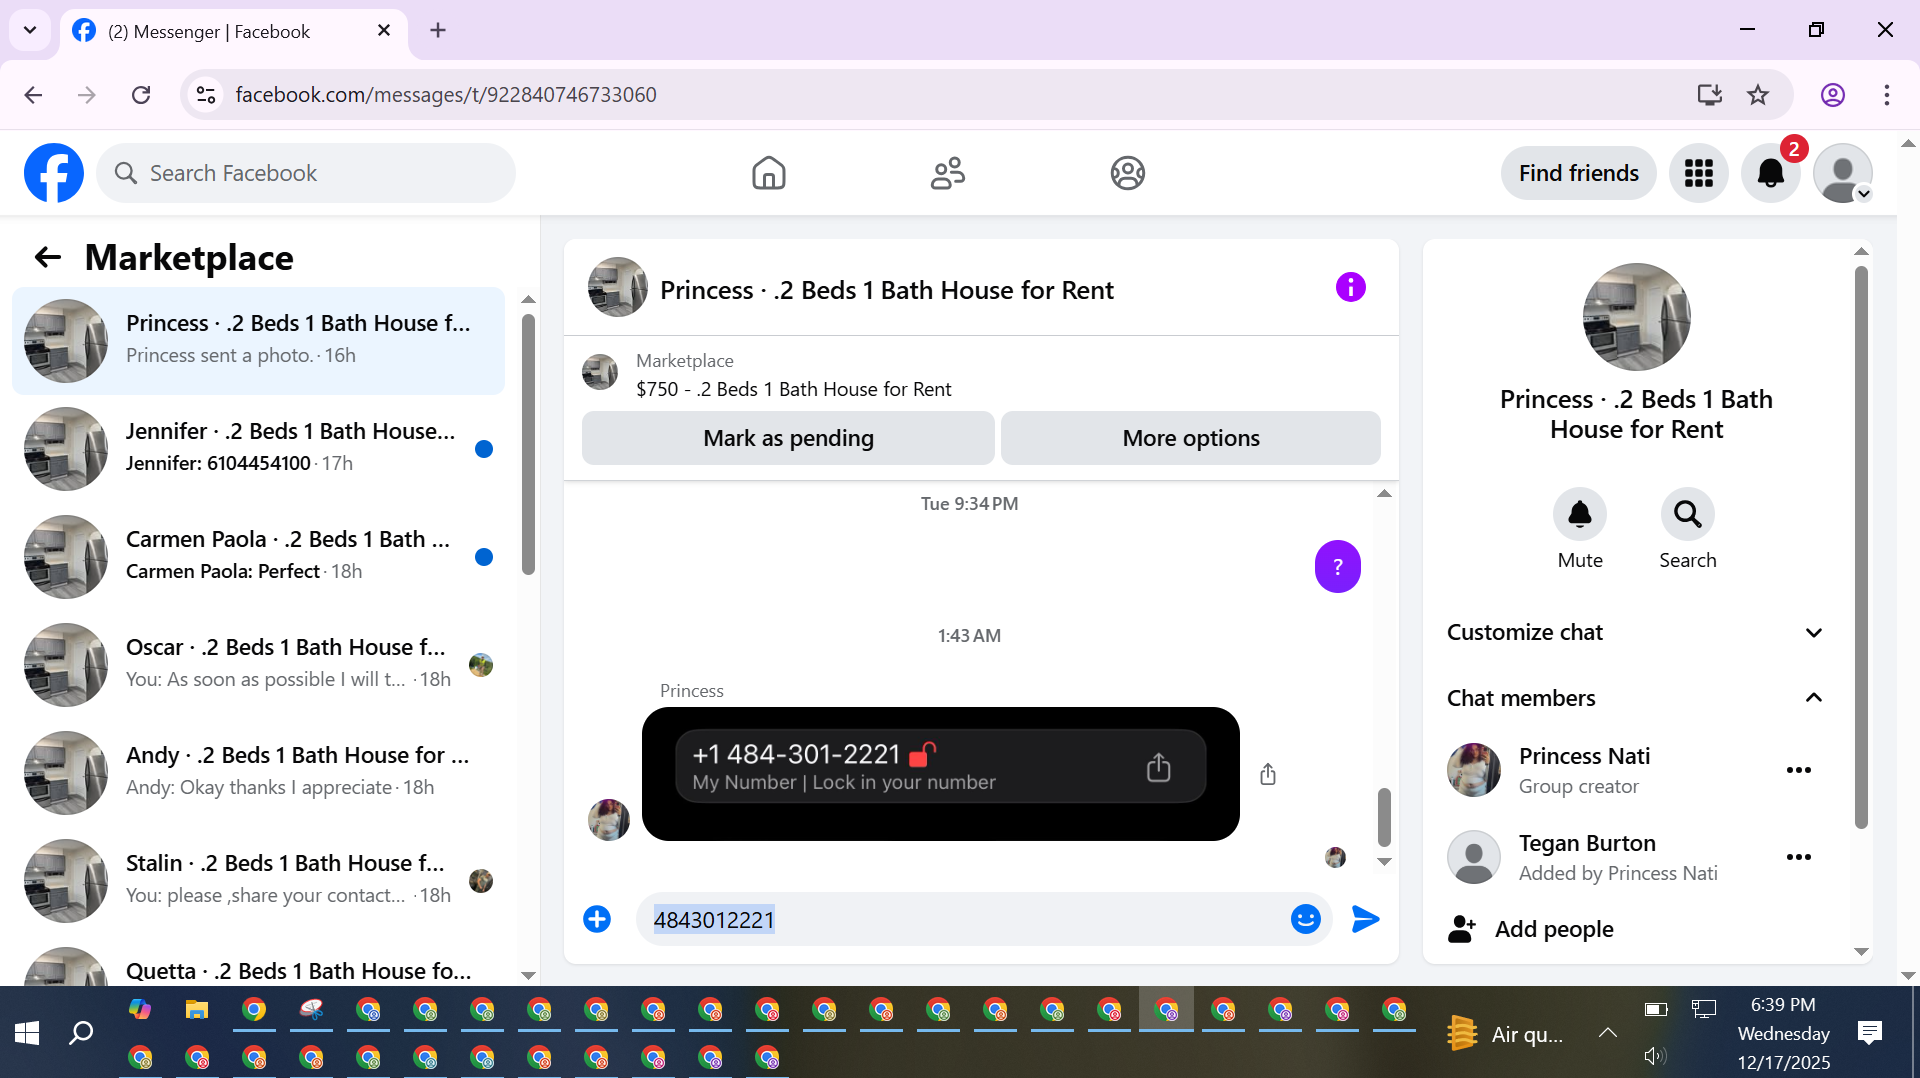1920x1078 pixels.
Task: Click the purple question mark message bubble
Action: coord(1337,567)
